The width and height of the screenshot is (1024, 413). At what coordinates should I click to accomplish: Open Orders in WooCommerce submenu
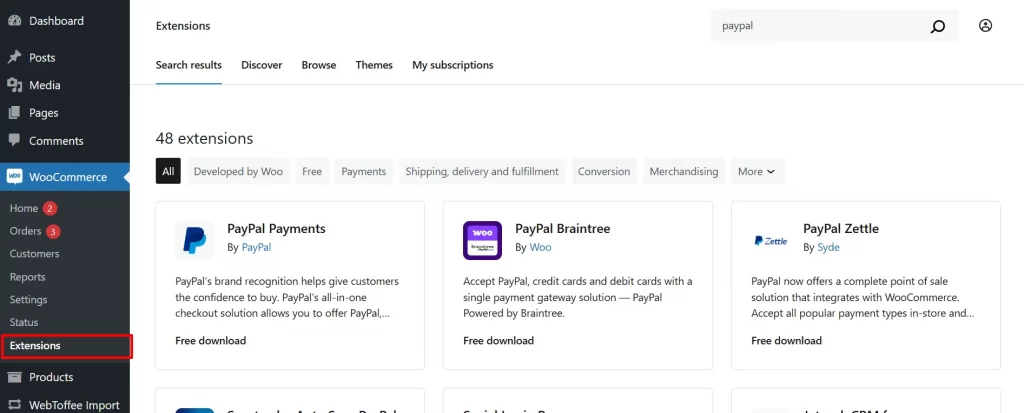(x=25, y=231)
